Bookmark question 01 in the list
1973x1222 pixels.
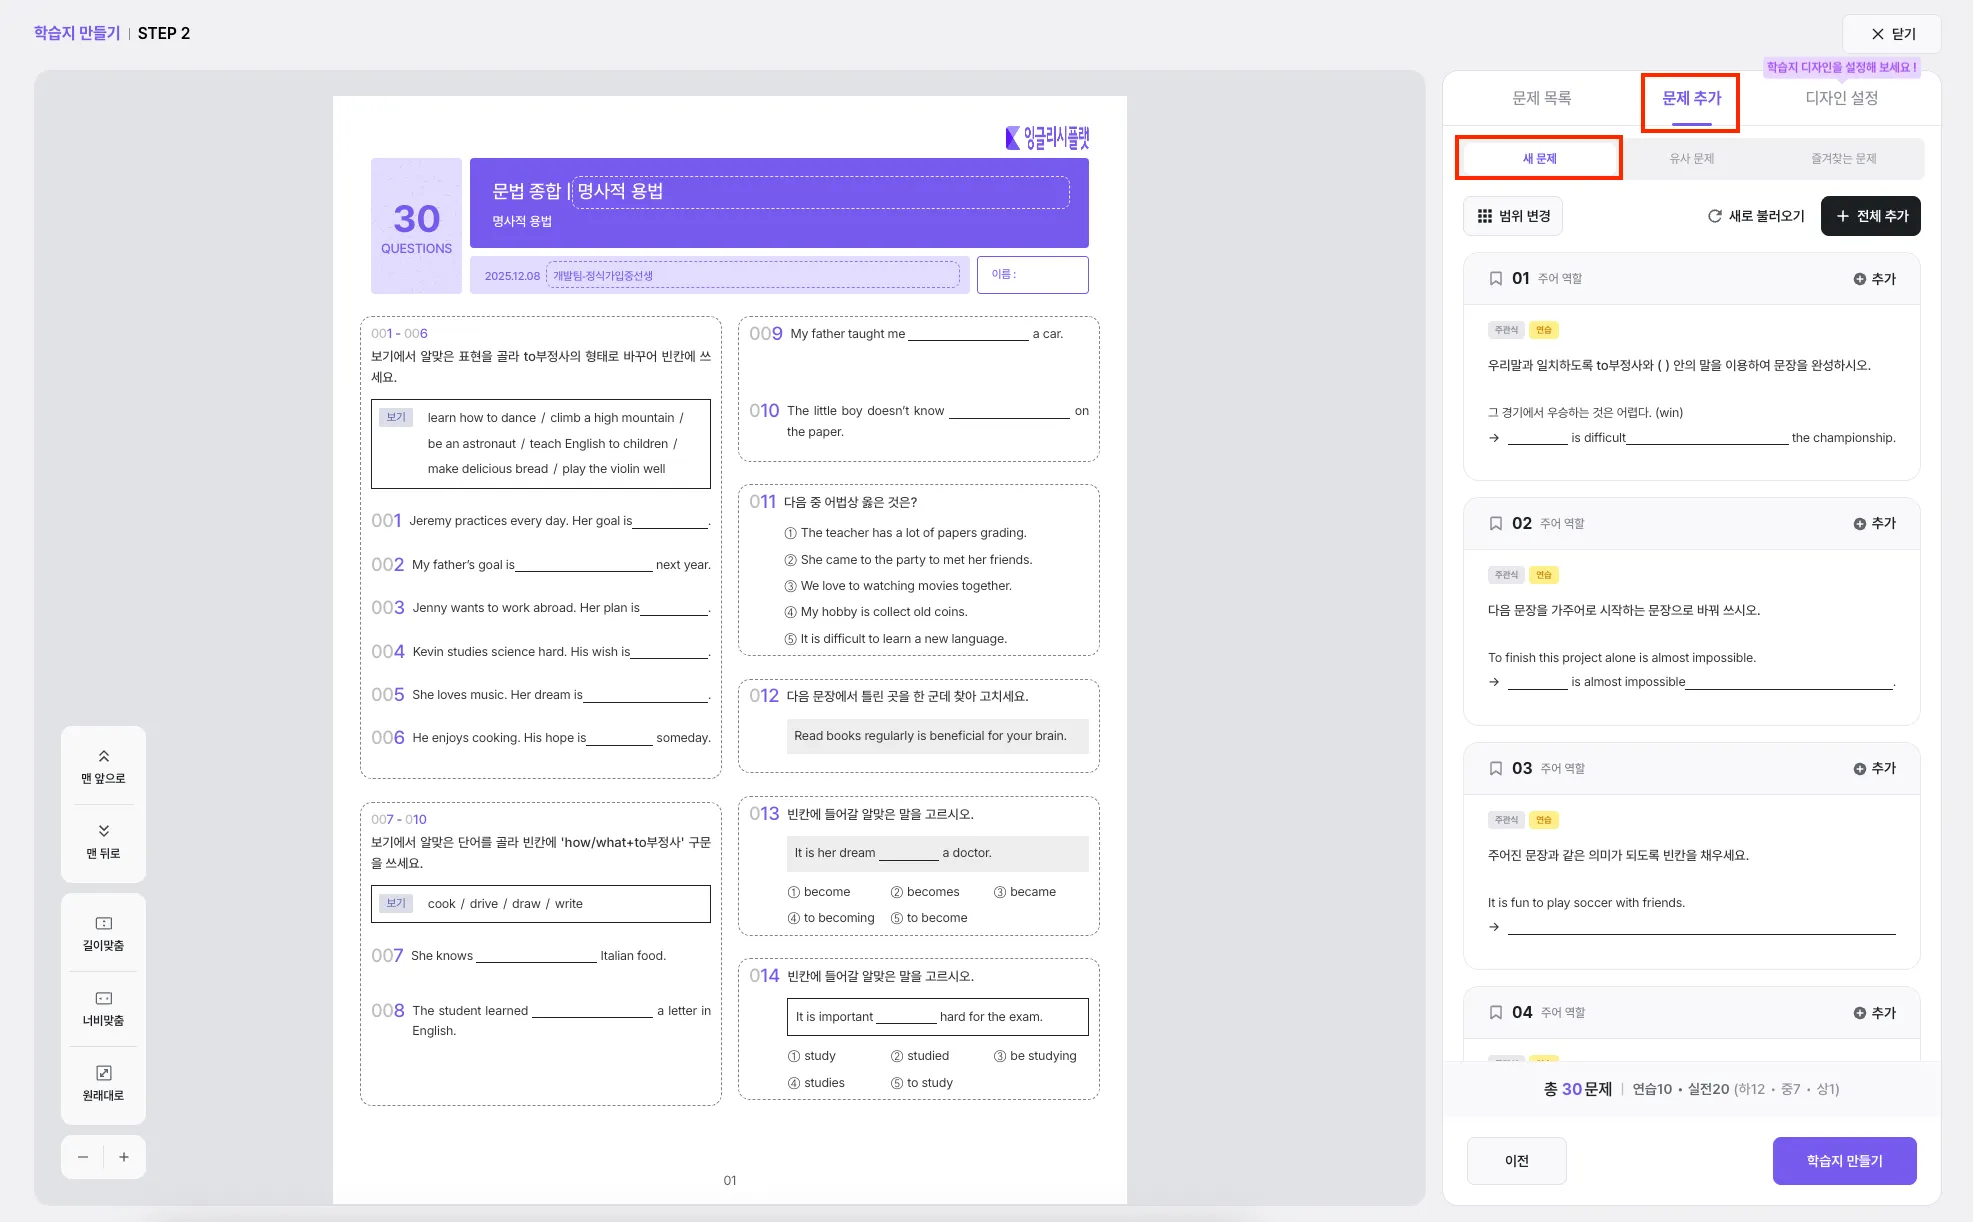(x=1495, y=279)
